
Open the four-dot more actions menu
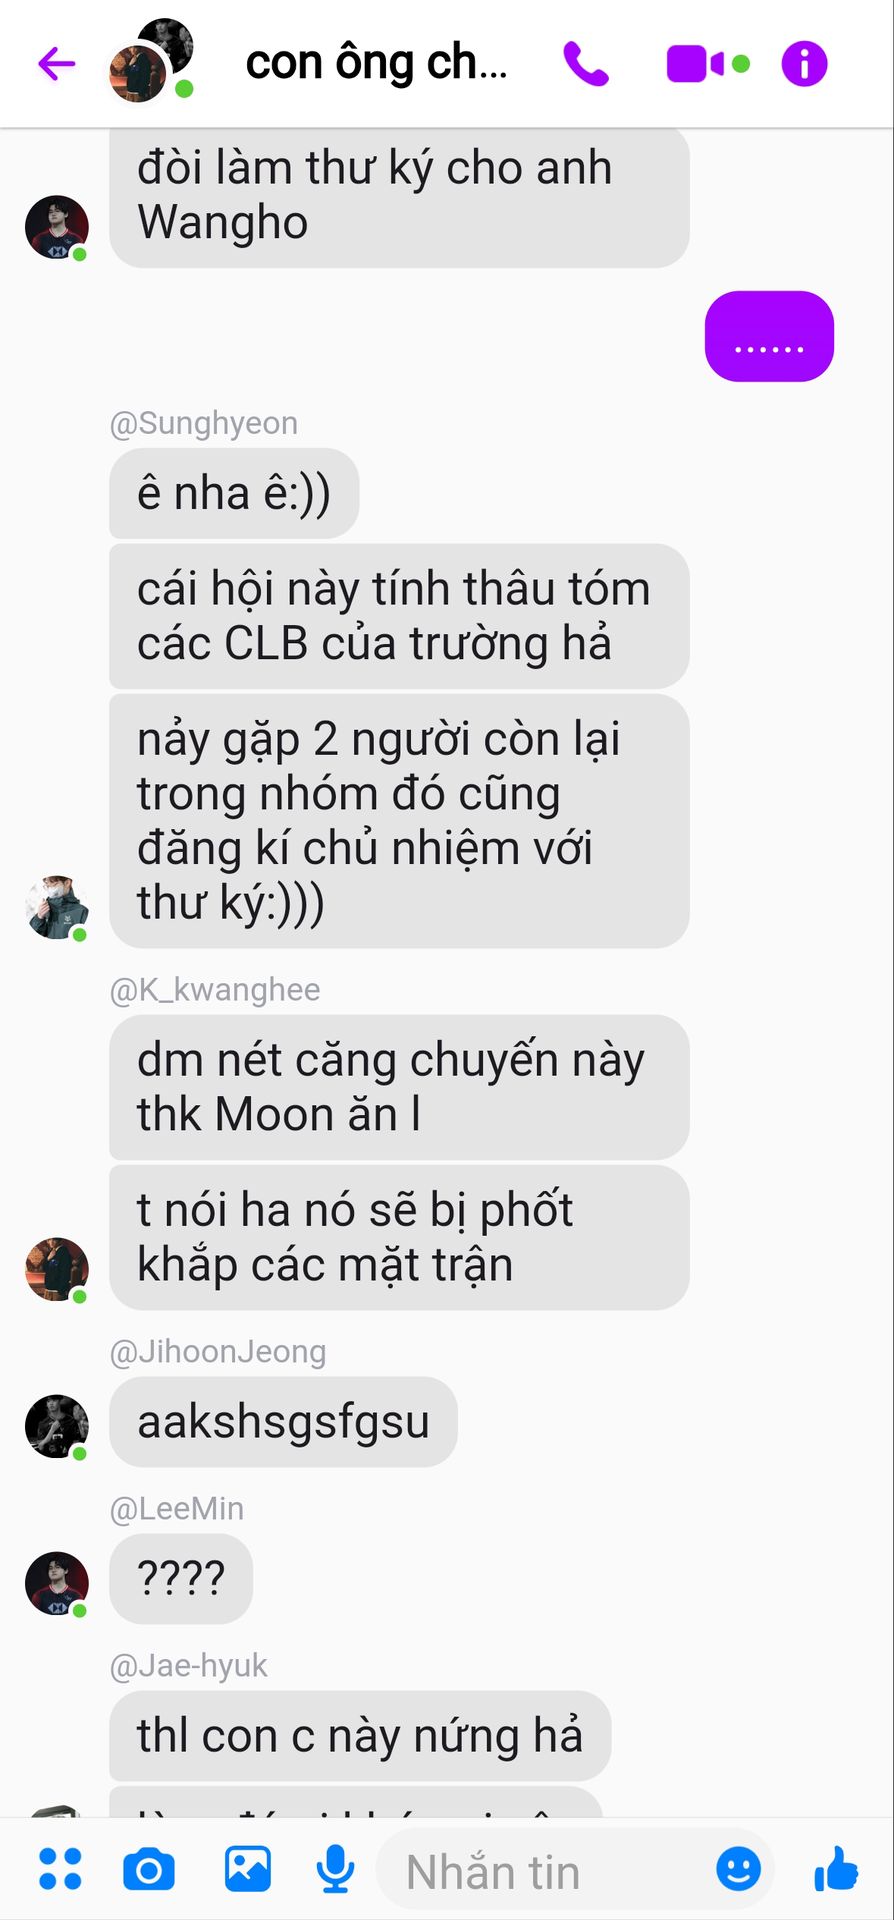(60, 1869)
